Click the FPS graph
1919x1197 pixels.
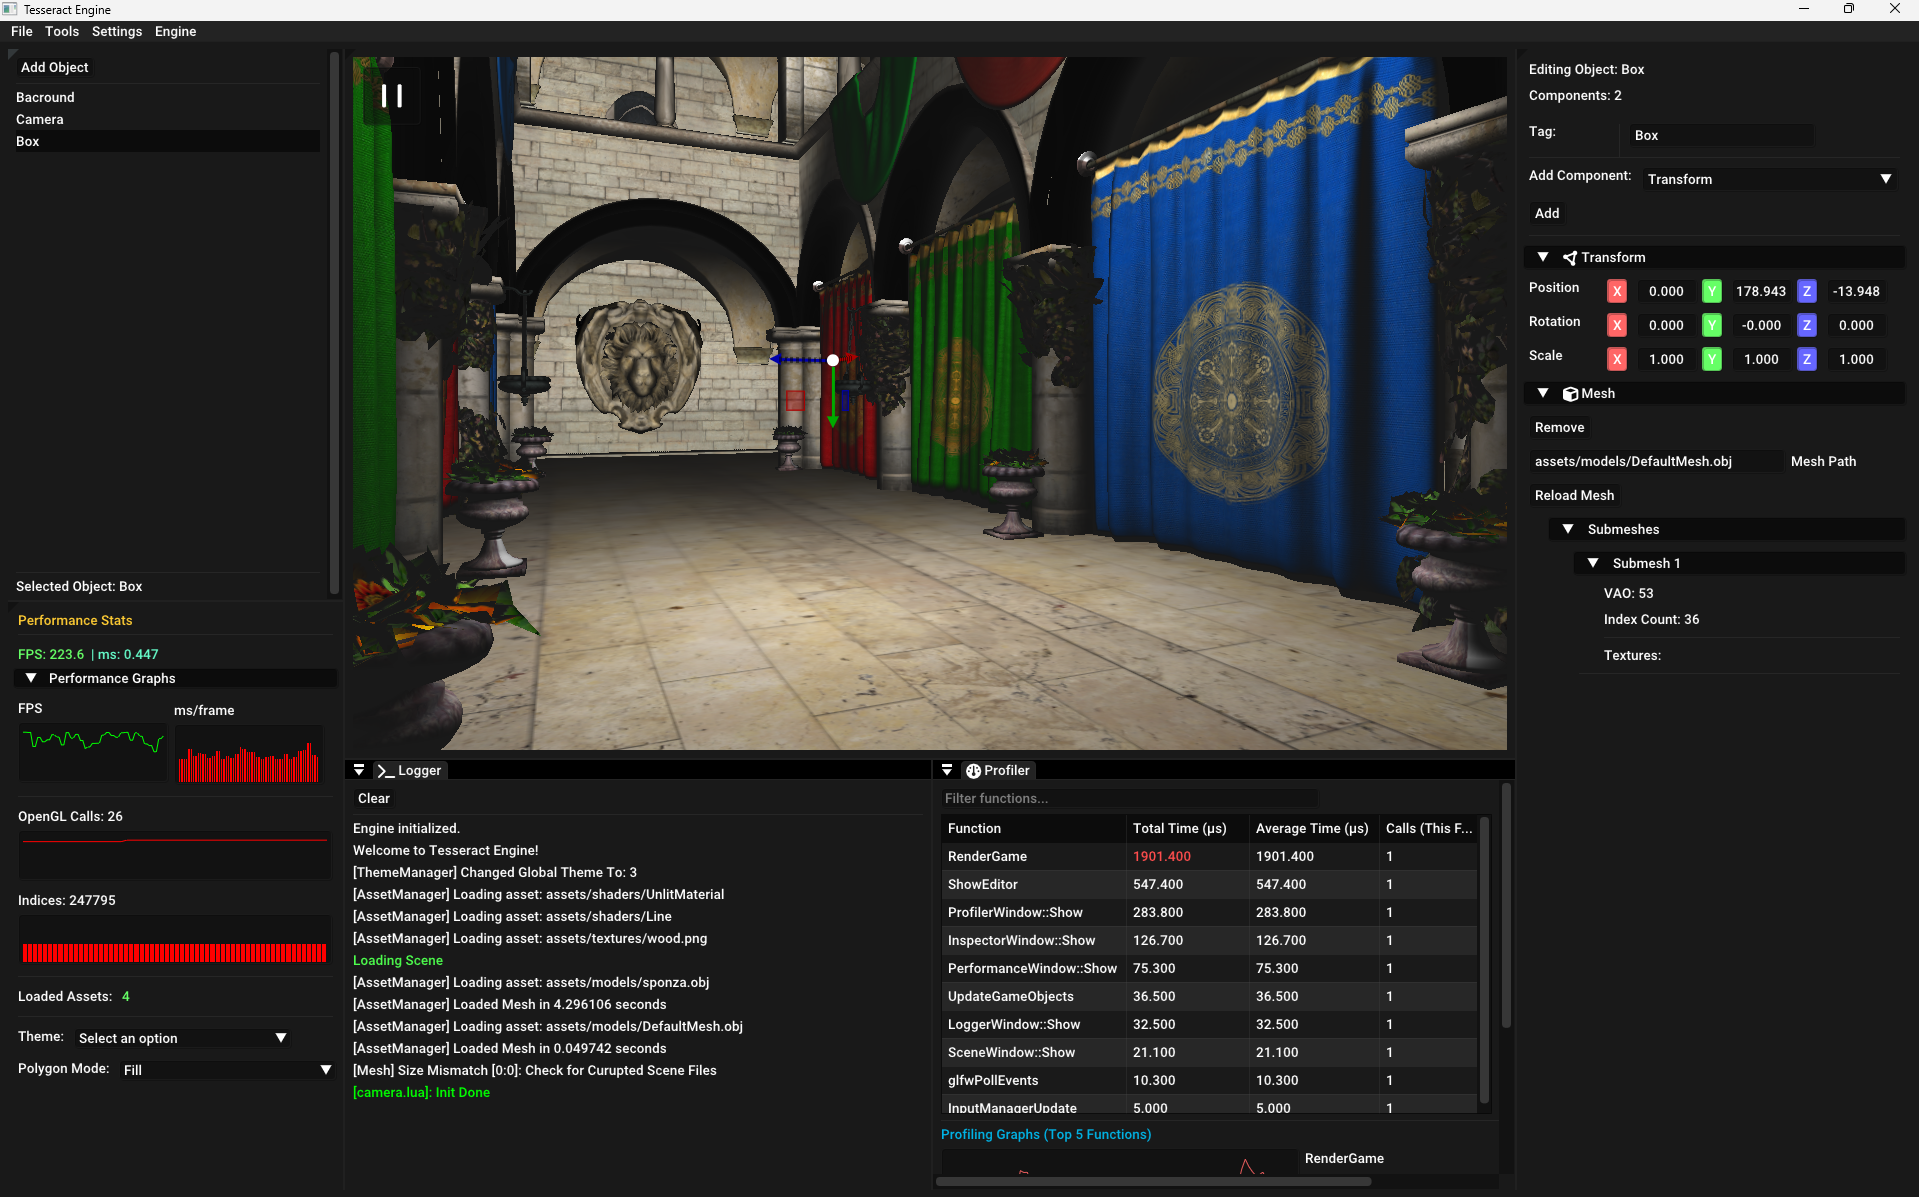pos(92,752)
